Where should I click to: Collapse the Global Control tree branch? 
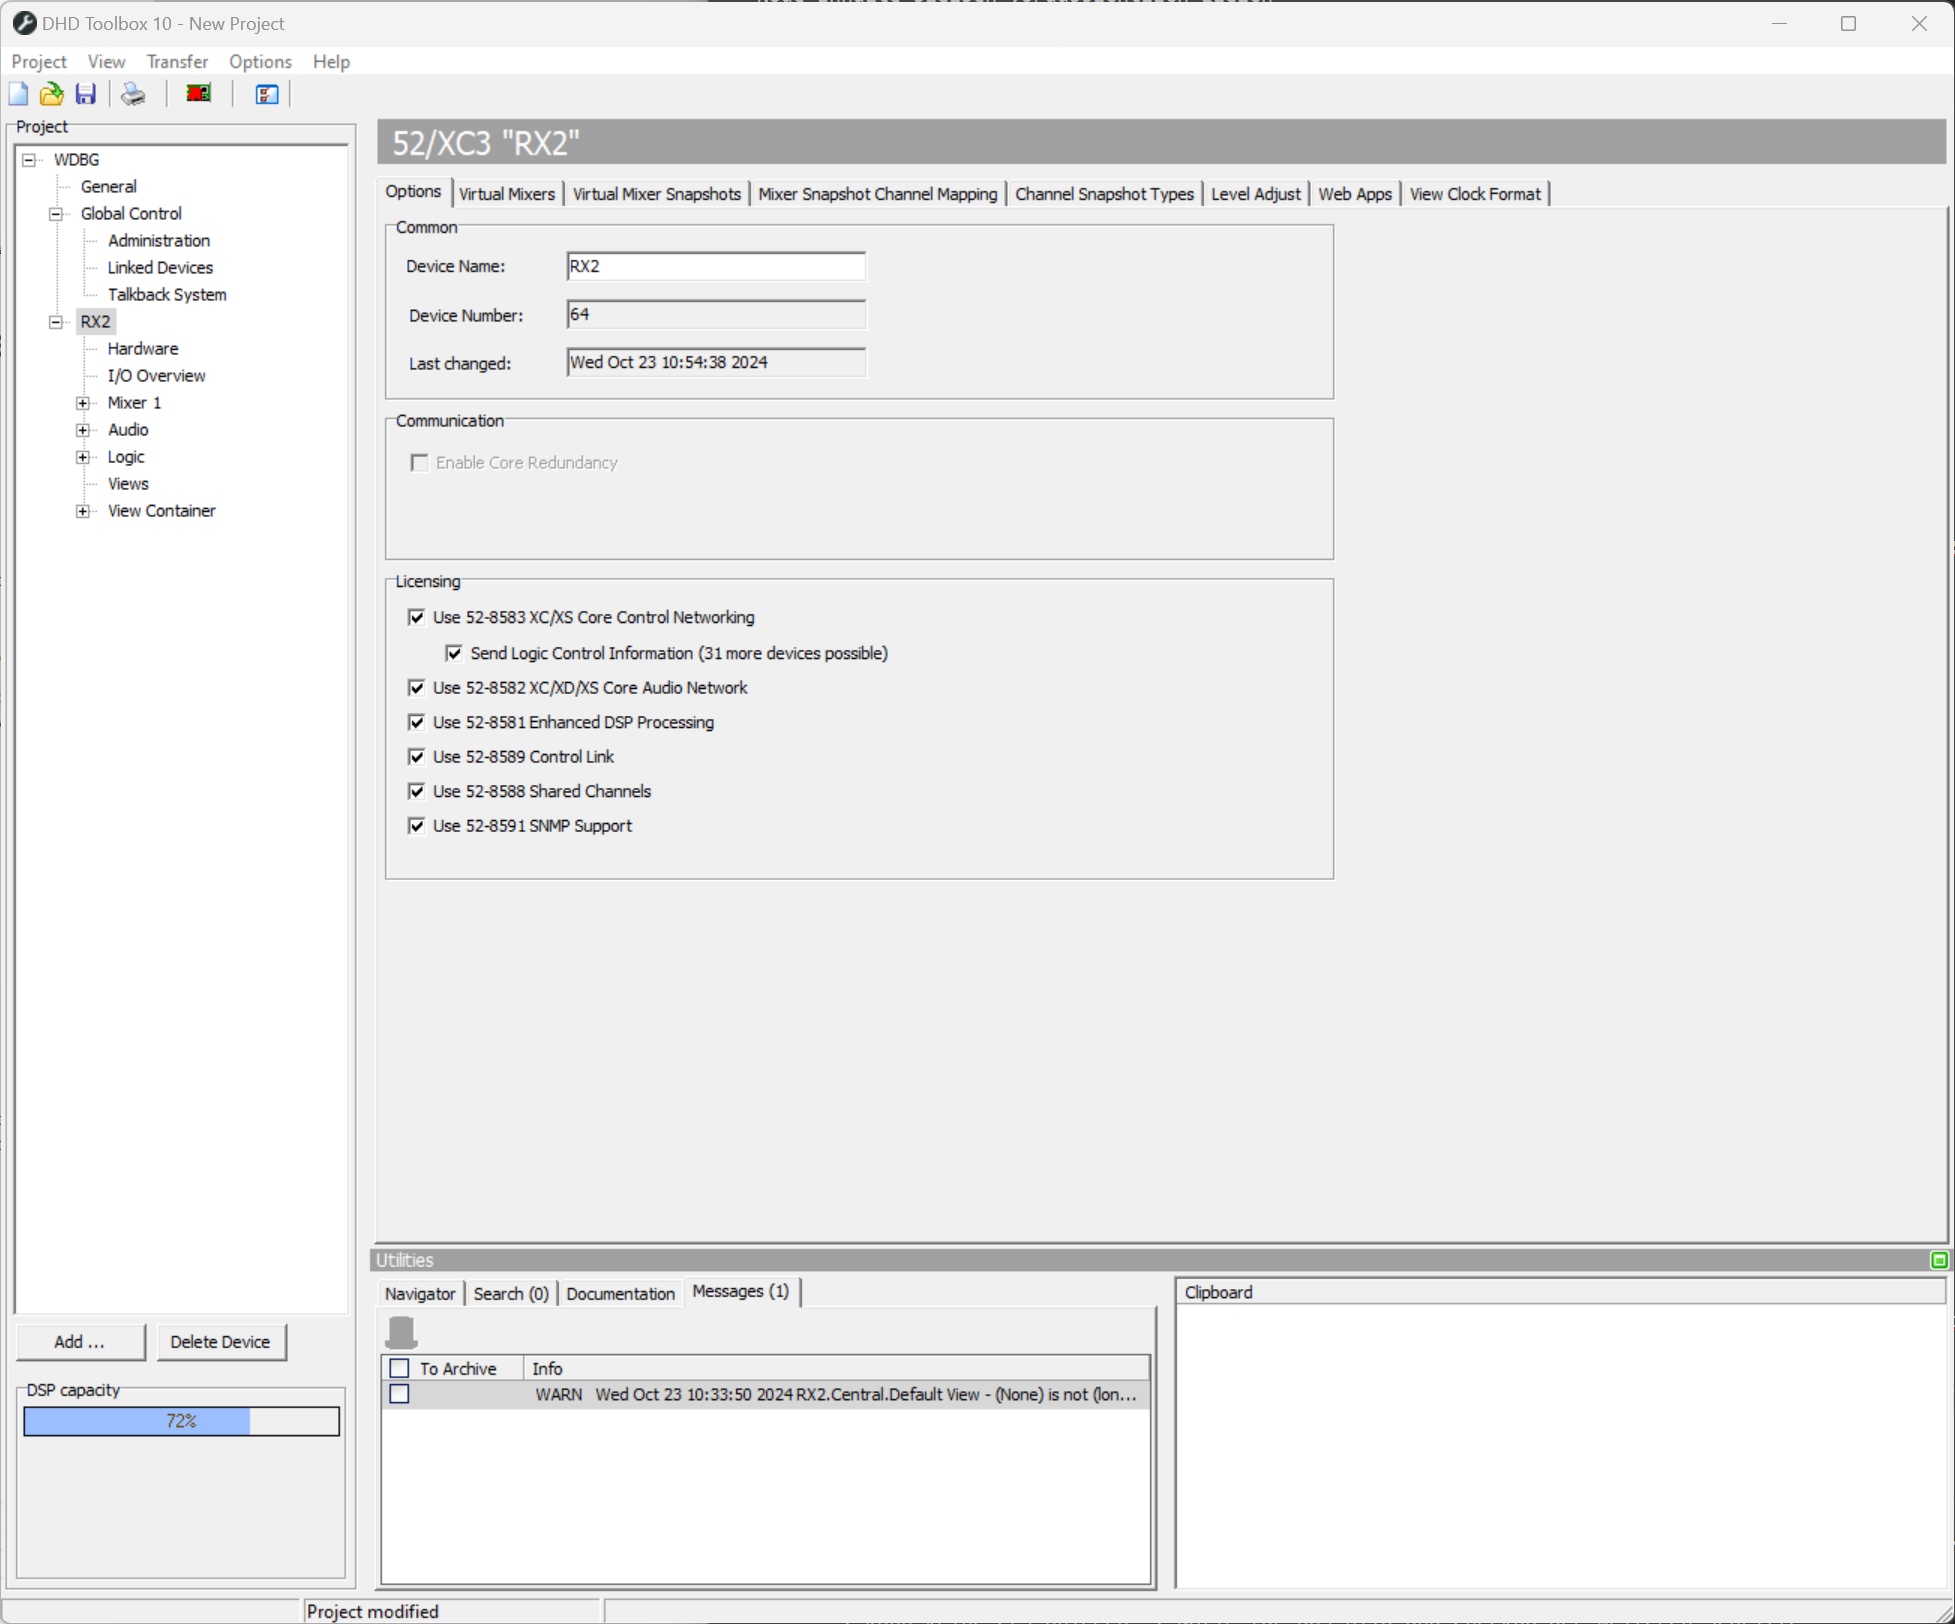(x=55, y=213)
